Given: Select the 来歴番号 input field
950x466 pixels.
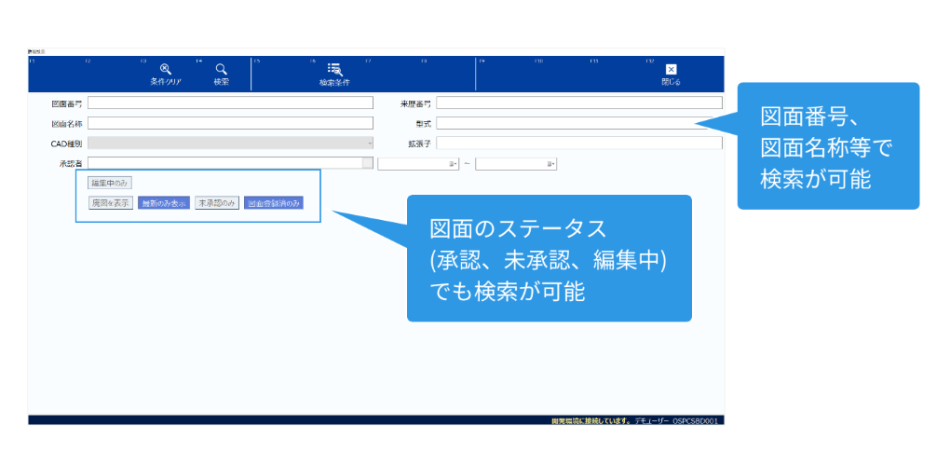Looking at the screenshot, I should (578, 103).
